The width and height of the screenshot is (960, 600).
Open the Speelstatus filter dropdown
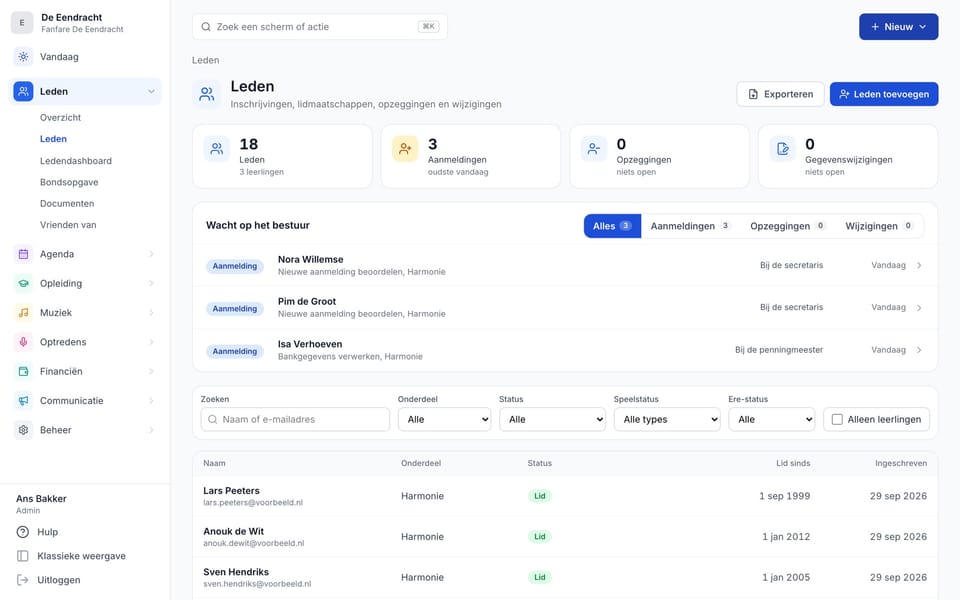(x=667, y=419)
